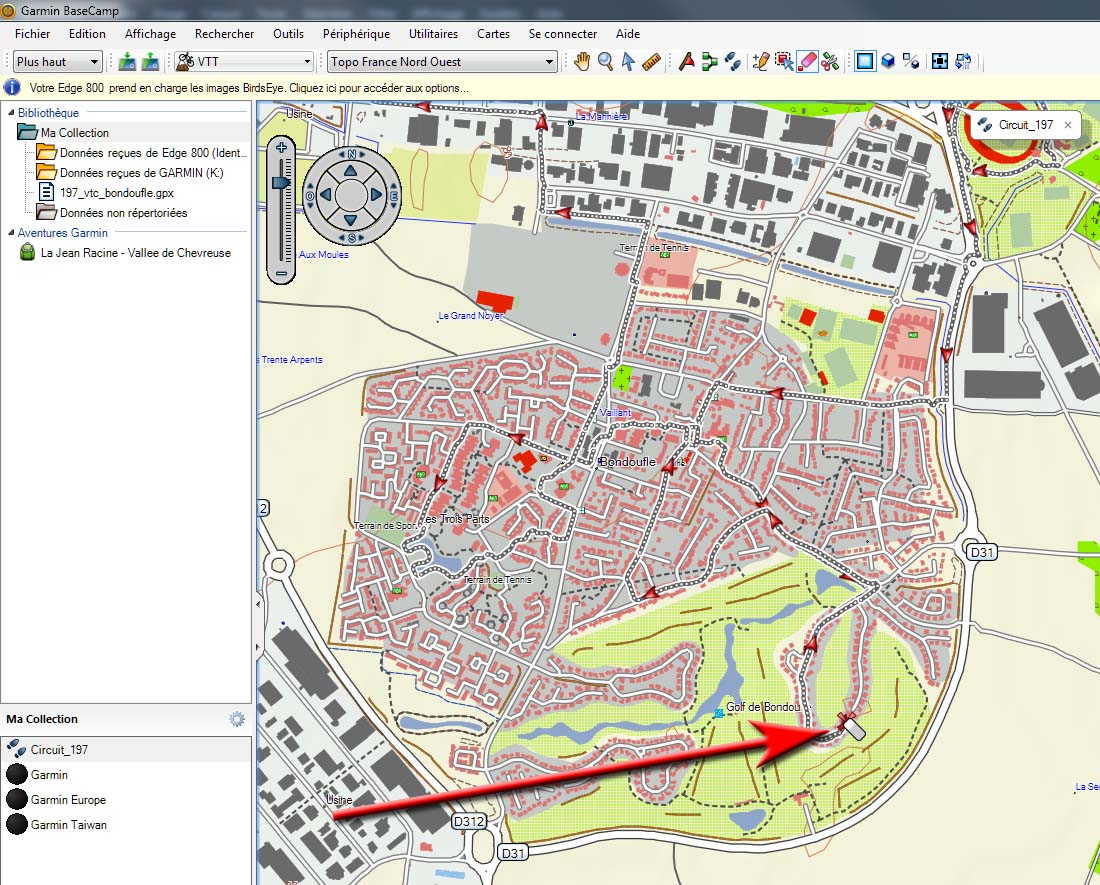Open the Utilitaires menu
Viewport: 1100px width, 885px height.
pos(434,34)
